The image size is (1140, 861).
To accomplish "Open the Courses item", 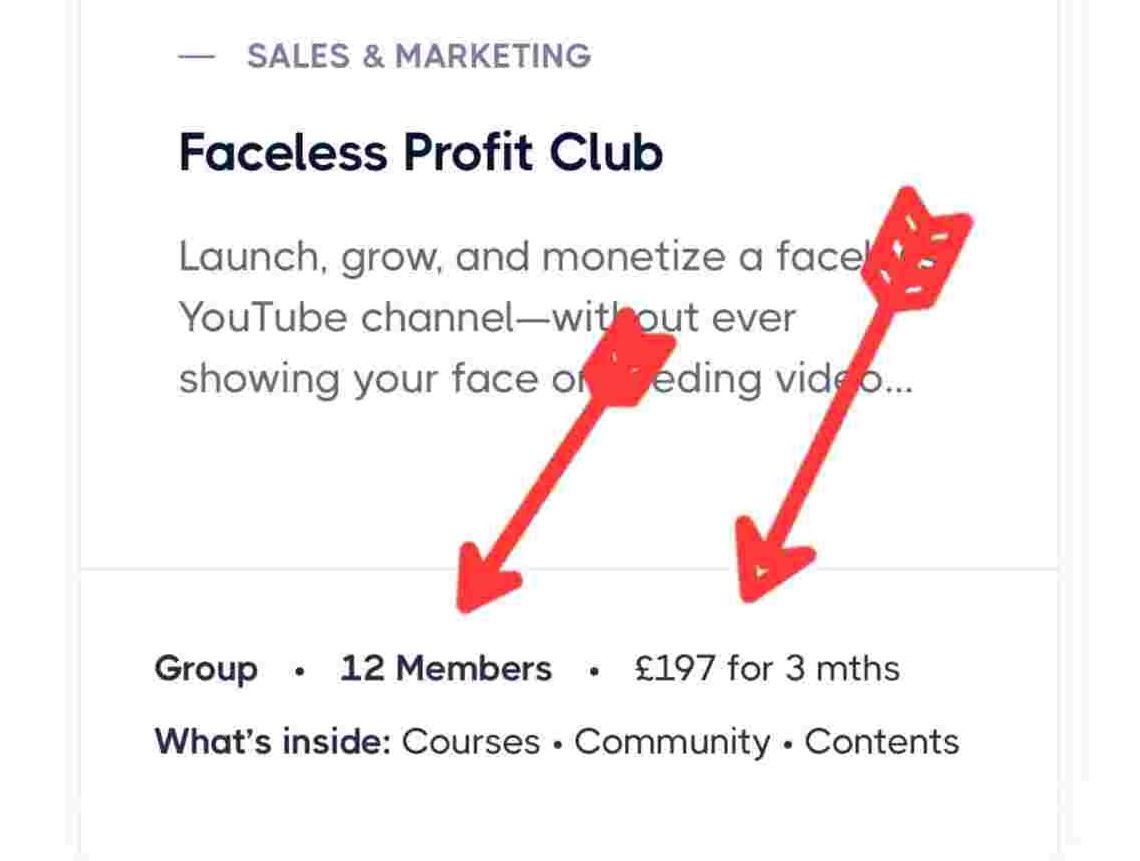I will tap(470, 742).
